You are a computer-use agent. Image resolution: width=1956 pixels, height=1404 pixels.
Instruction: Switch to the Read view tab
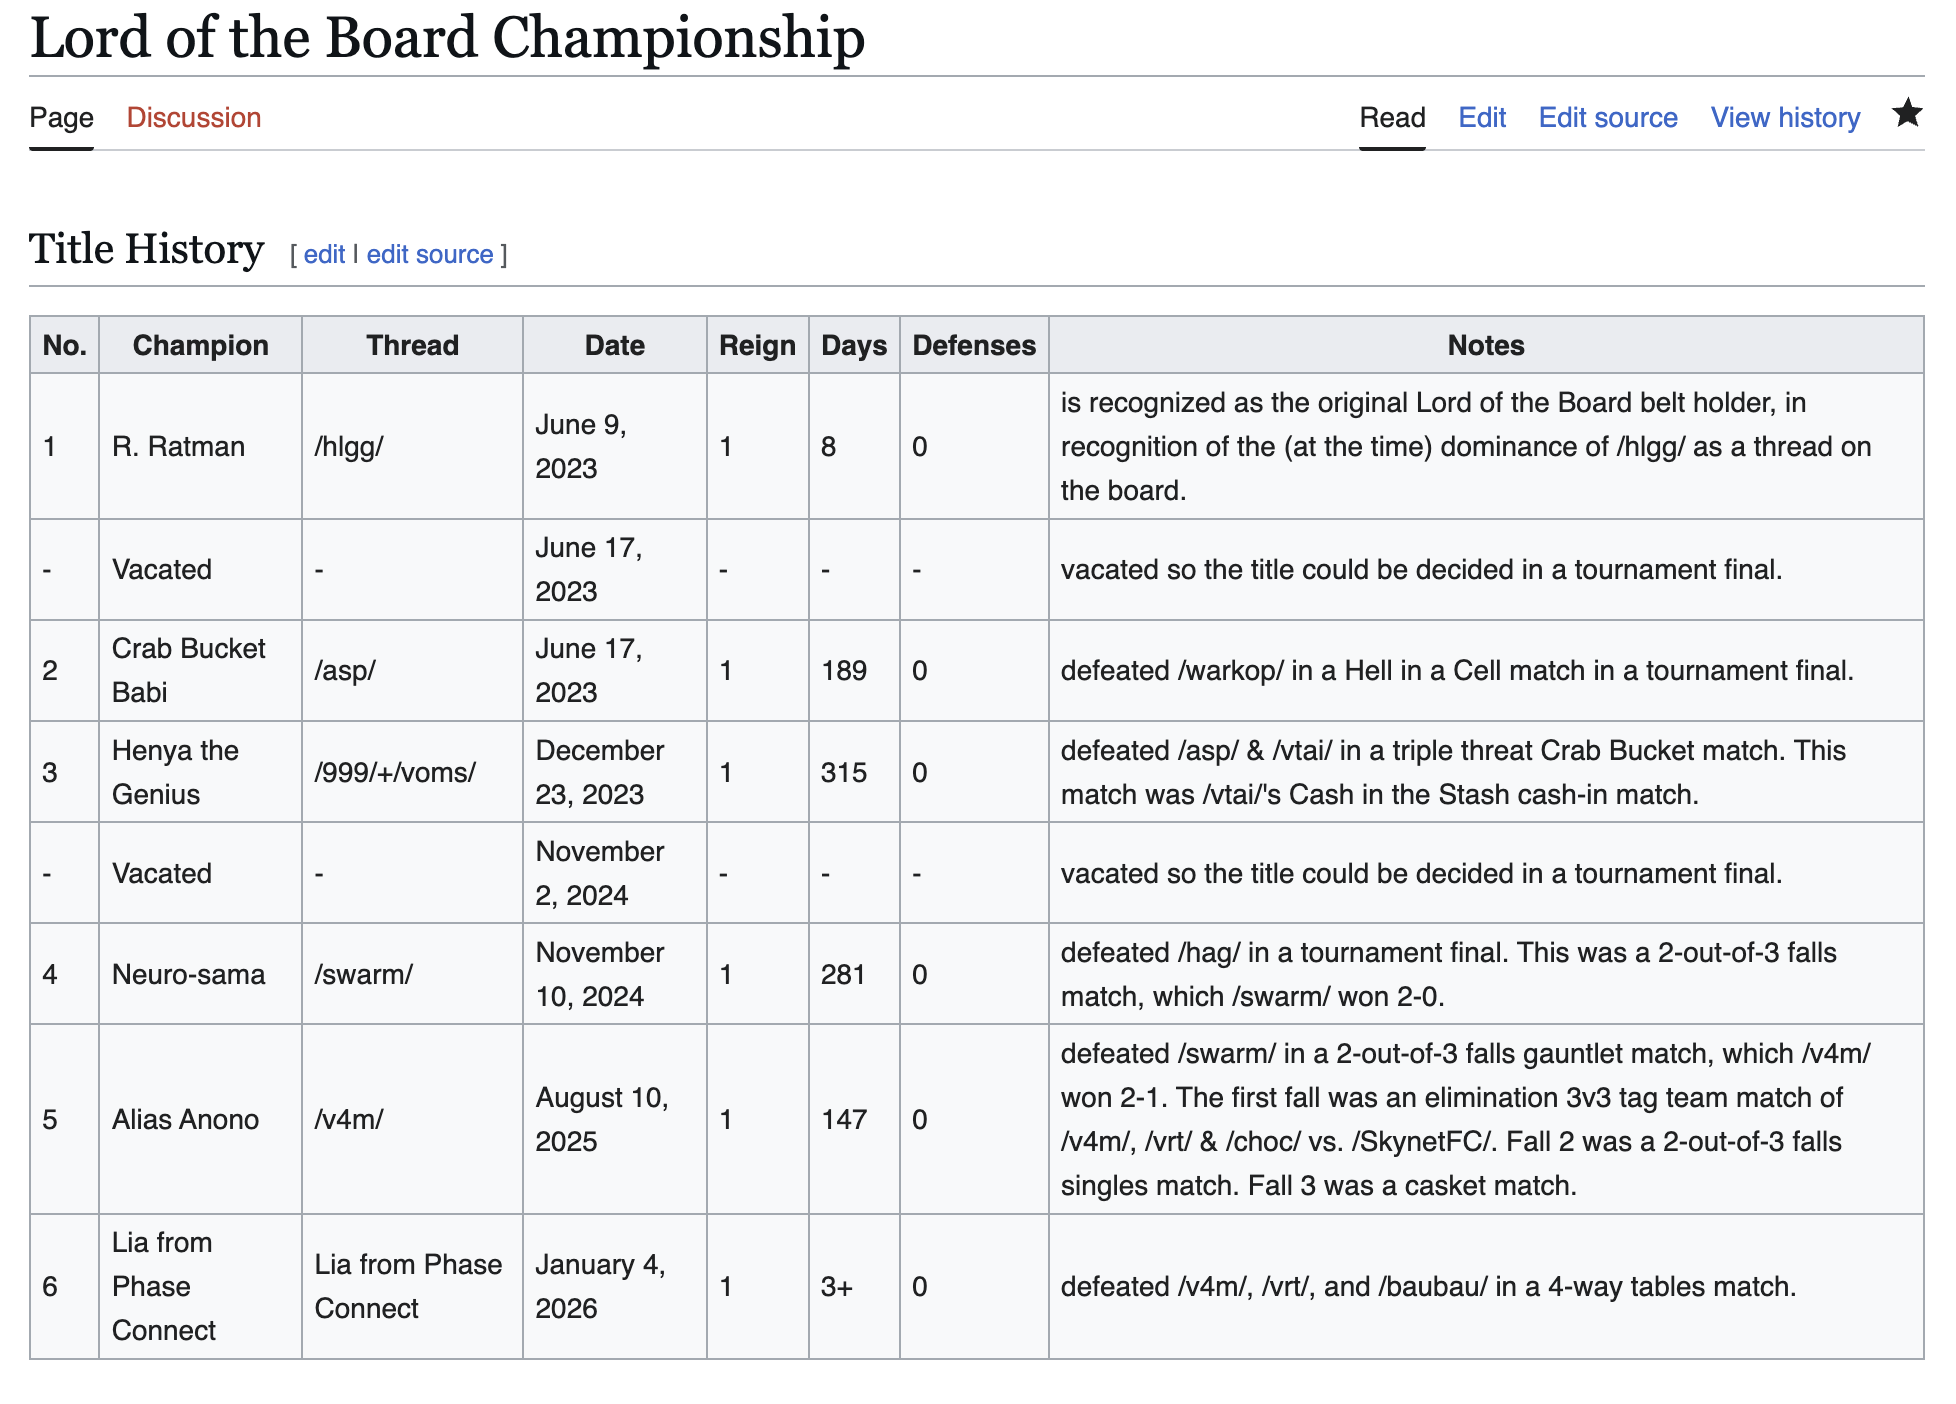tap(1391, 118)
